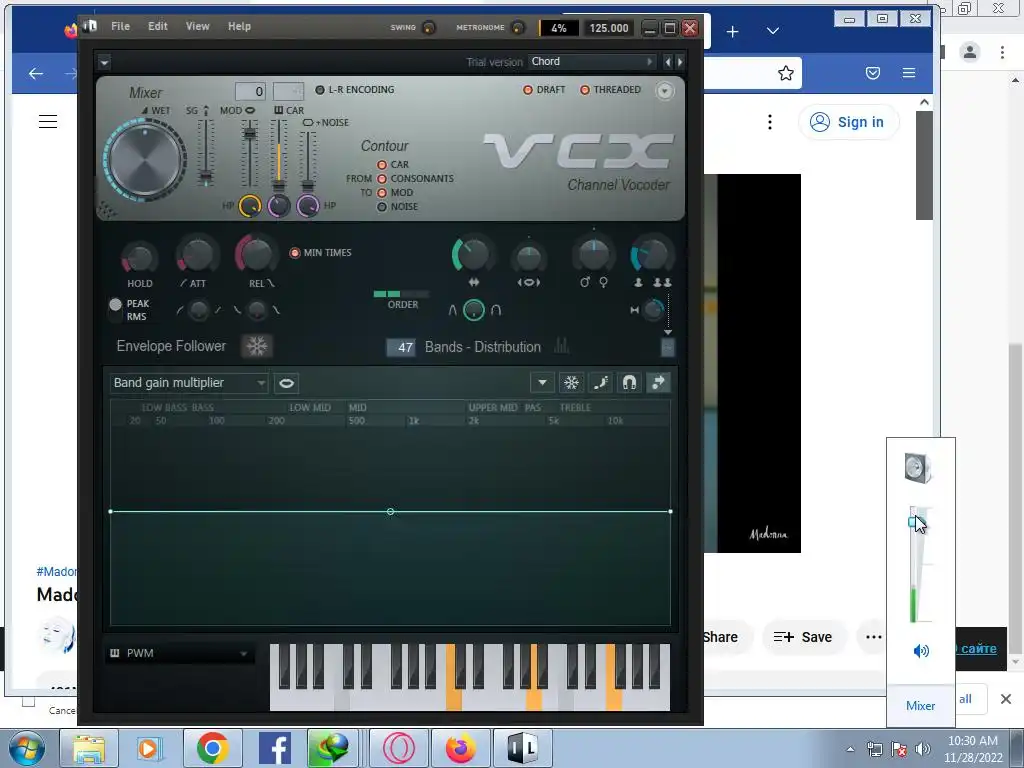Click the envelope slide arrow icon
1024x768 pixels.
(658, 383)
